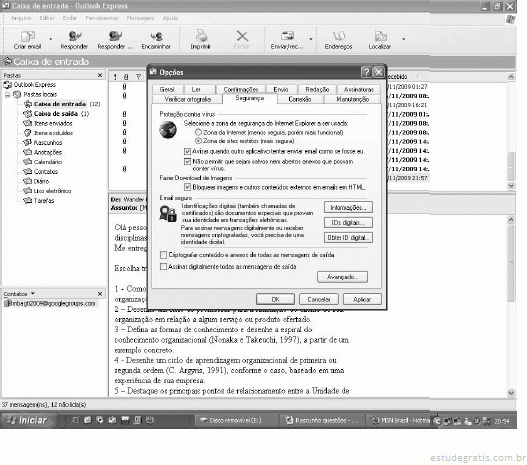Open the Editar menu

(47, 18)
